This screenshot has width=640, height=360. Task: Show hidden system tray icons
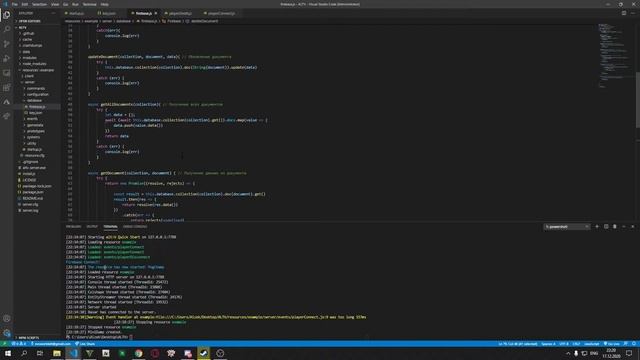(568, 353)
